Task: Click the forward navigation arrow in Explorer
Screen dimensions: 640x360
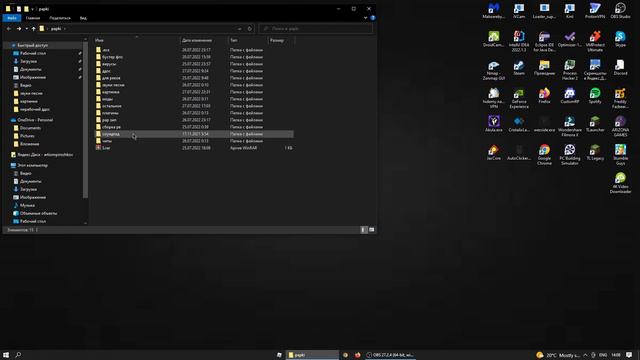Action: tap(19, 29)
